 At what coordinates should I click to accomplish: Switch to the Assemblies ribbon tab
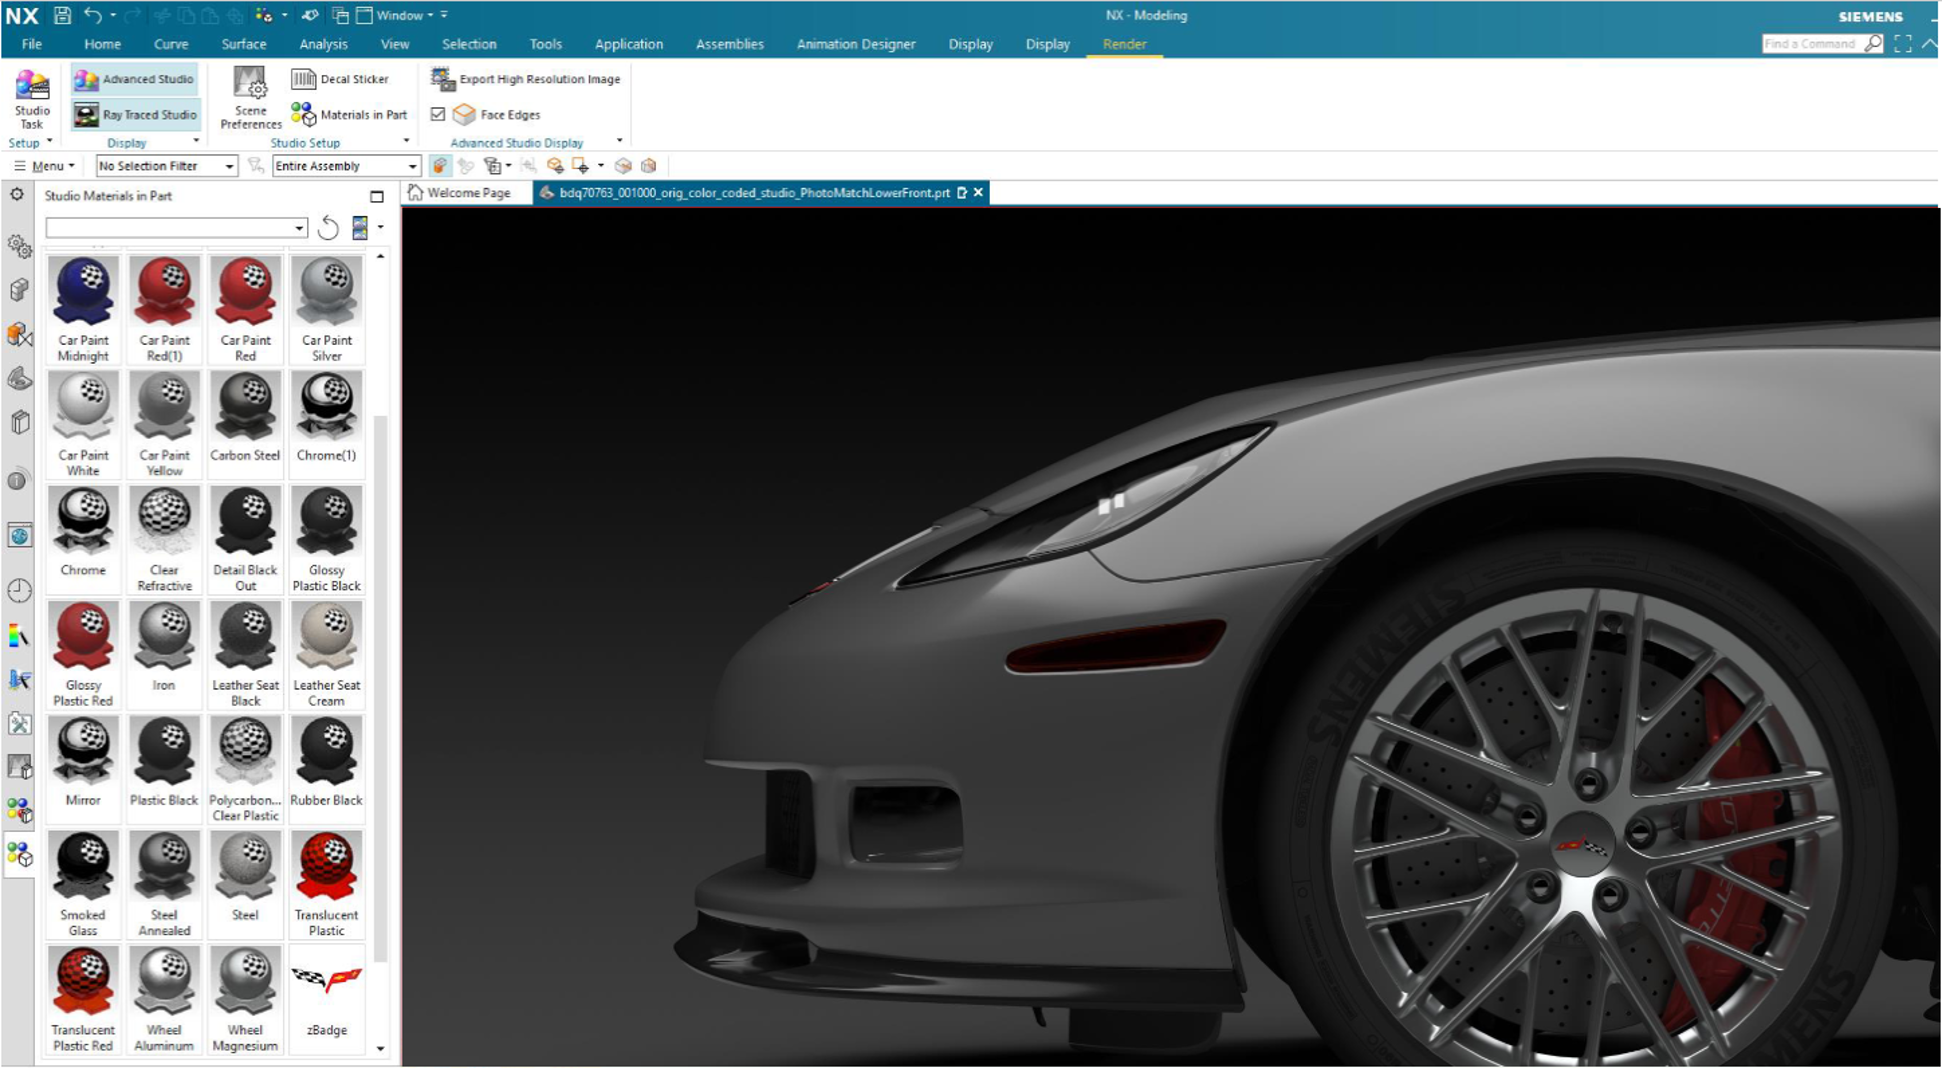click(729, 44)
